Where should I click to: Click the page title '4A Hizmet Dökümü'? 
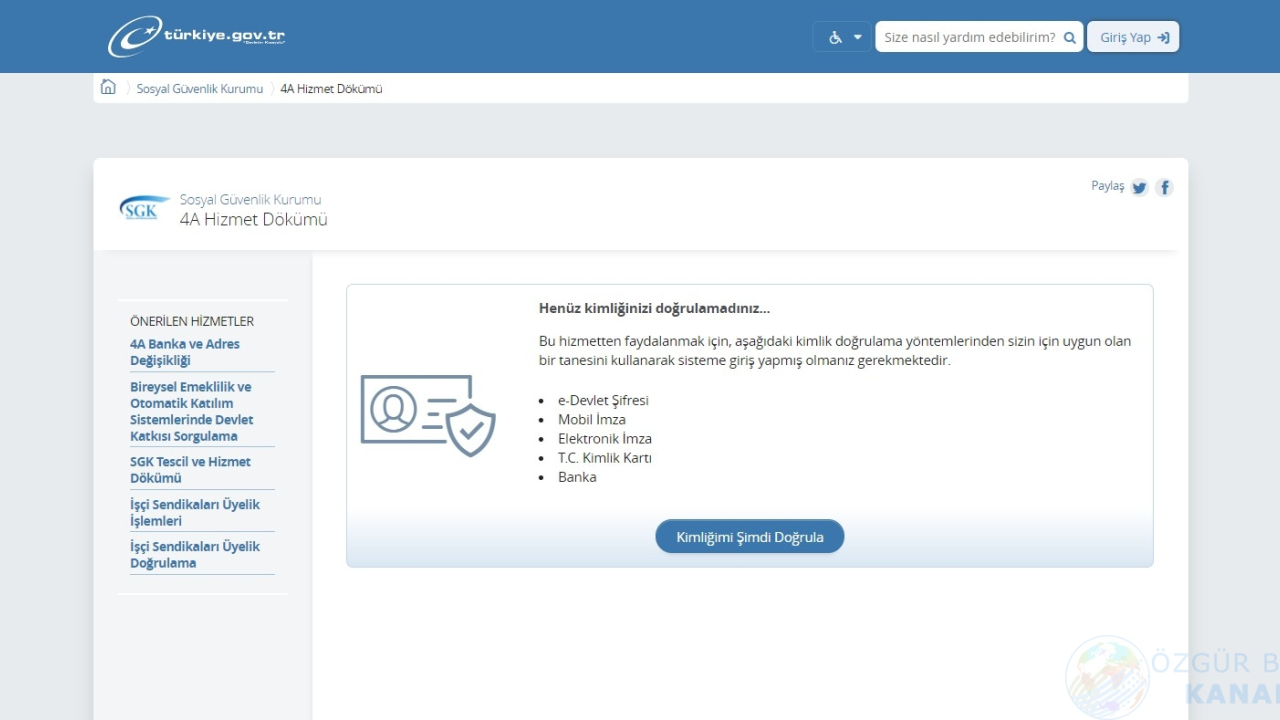click(x=254, y=219)
